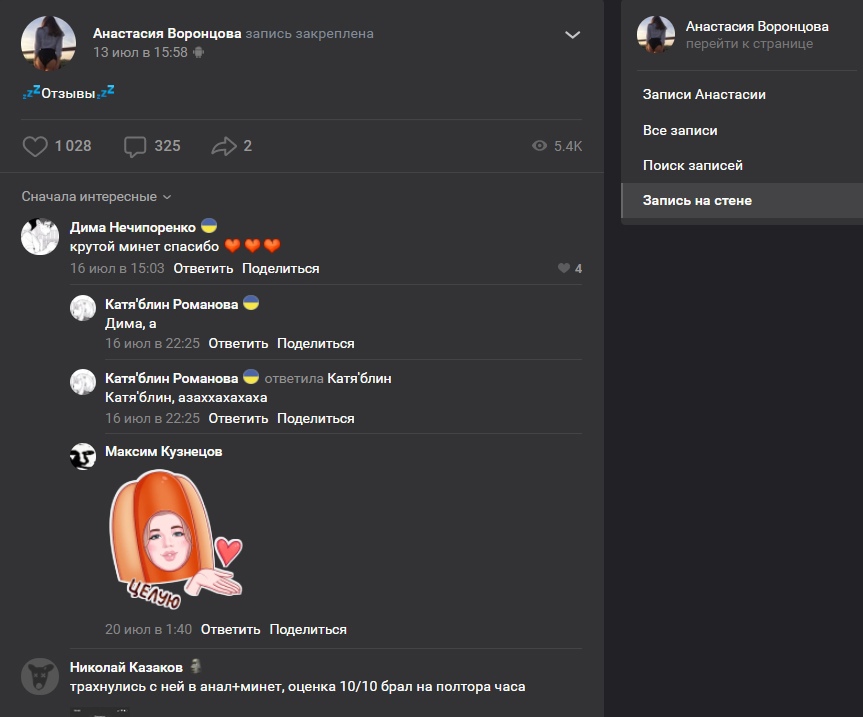Viewport: 863px width, 717px height.
Task: Open comments via speech bubble icon
Action: (x=135, y=147)
